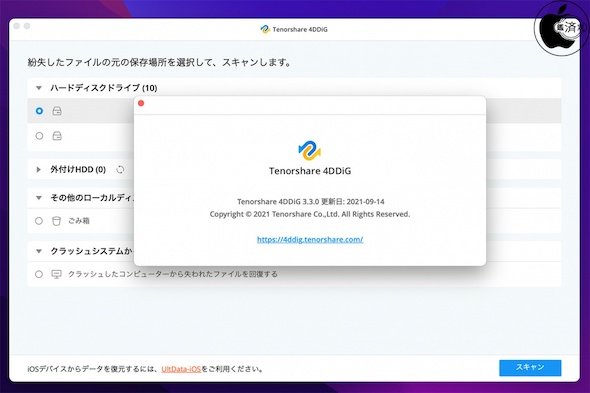Screen dimensions: 590x393
Task: Choose the ごみ箱 radio button
Action: 39,221
